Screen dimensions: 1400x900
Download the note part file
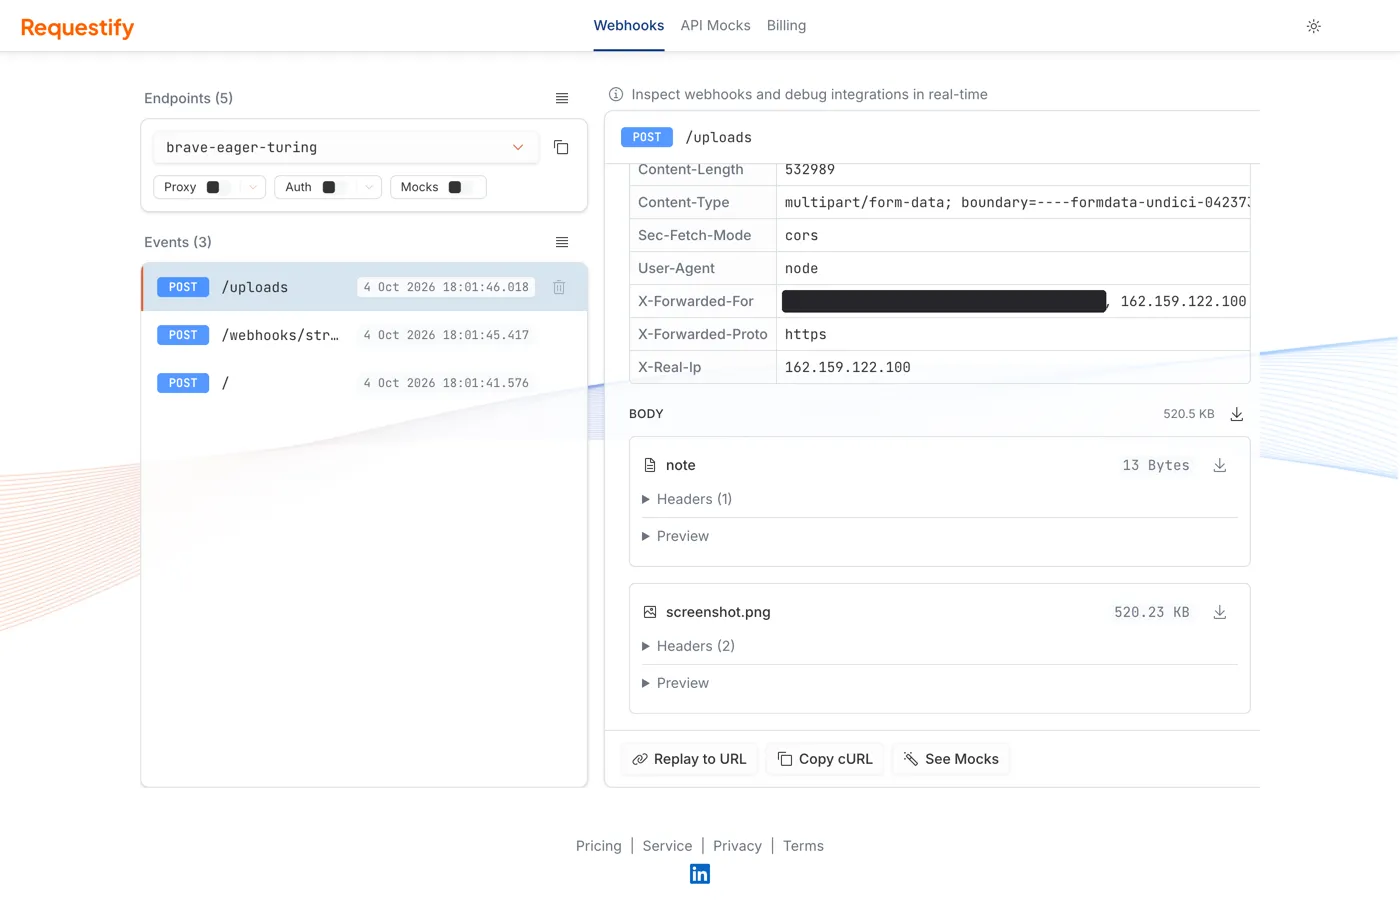1219,465
